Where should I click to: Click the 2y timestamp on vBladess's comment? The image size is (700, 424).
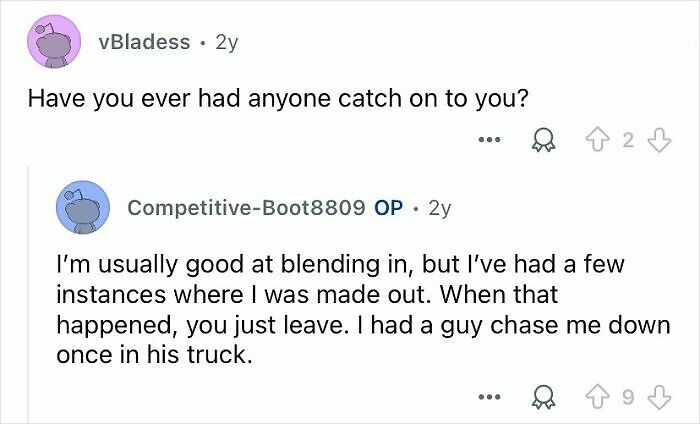(227, 42)
